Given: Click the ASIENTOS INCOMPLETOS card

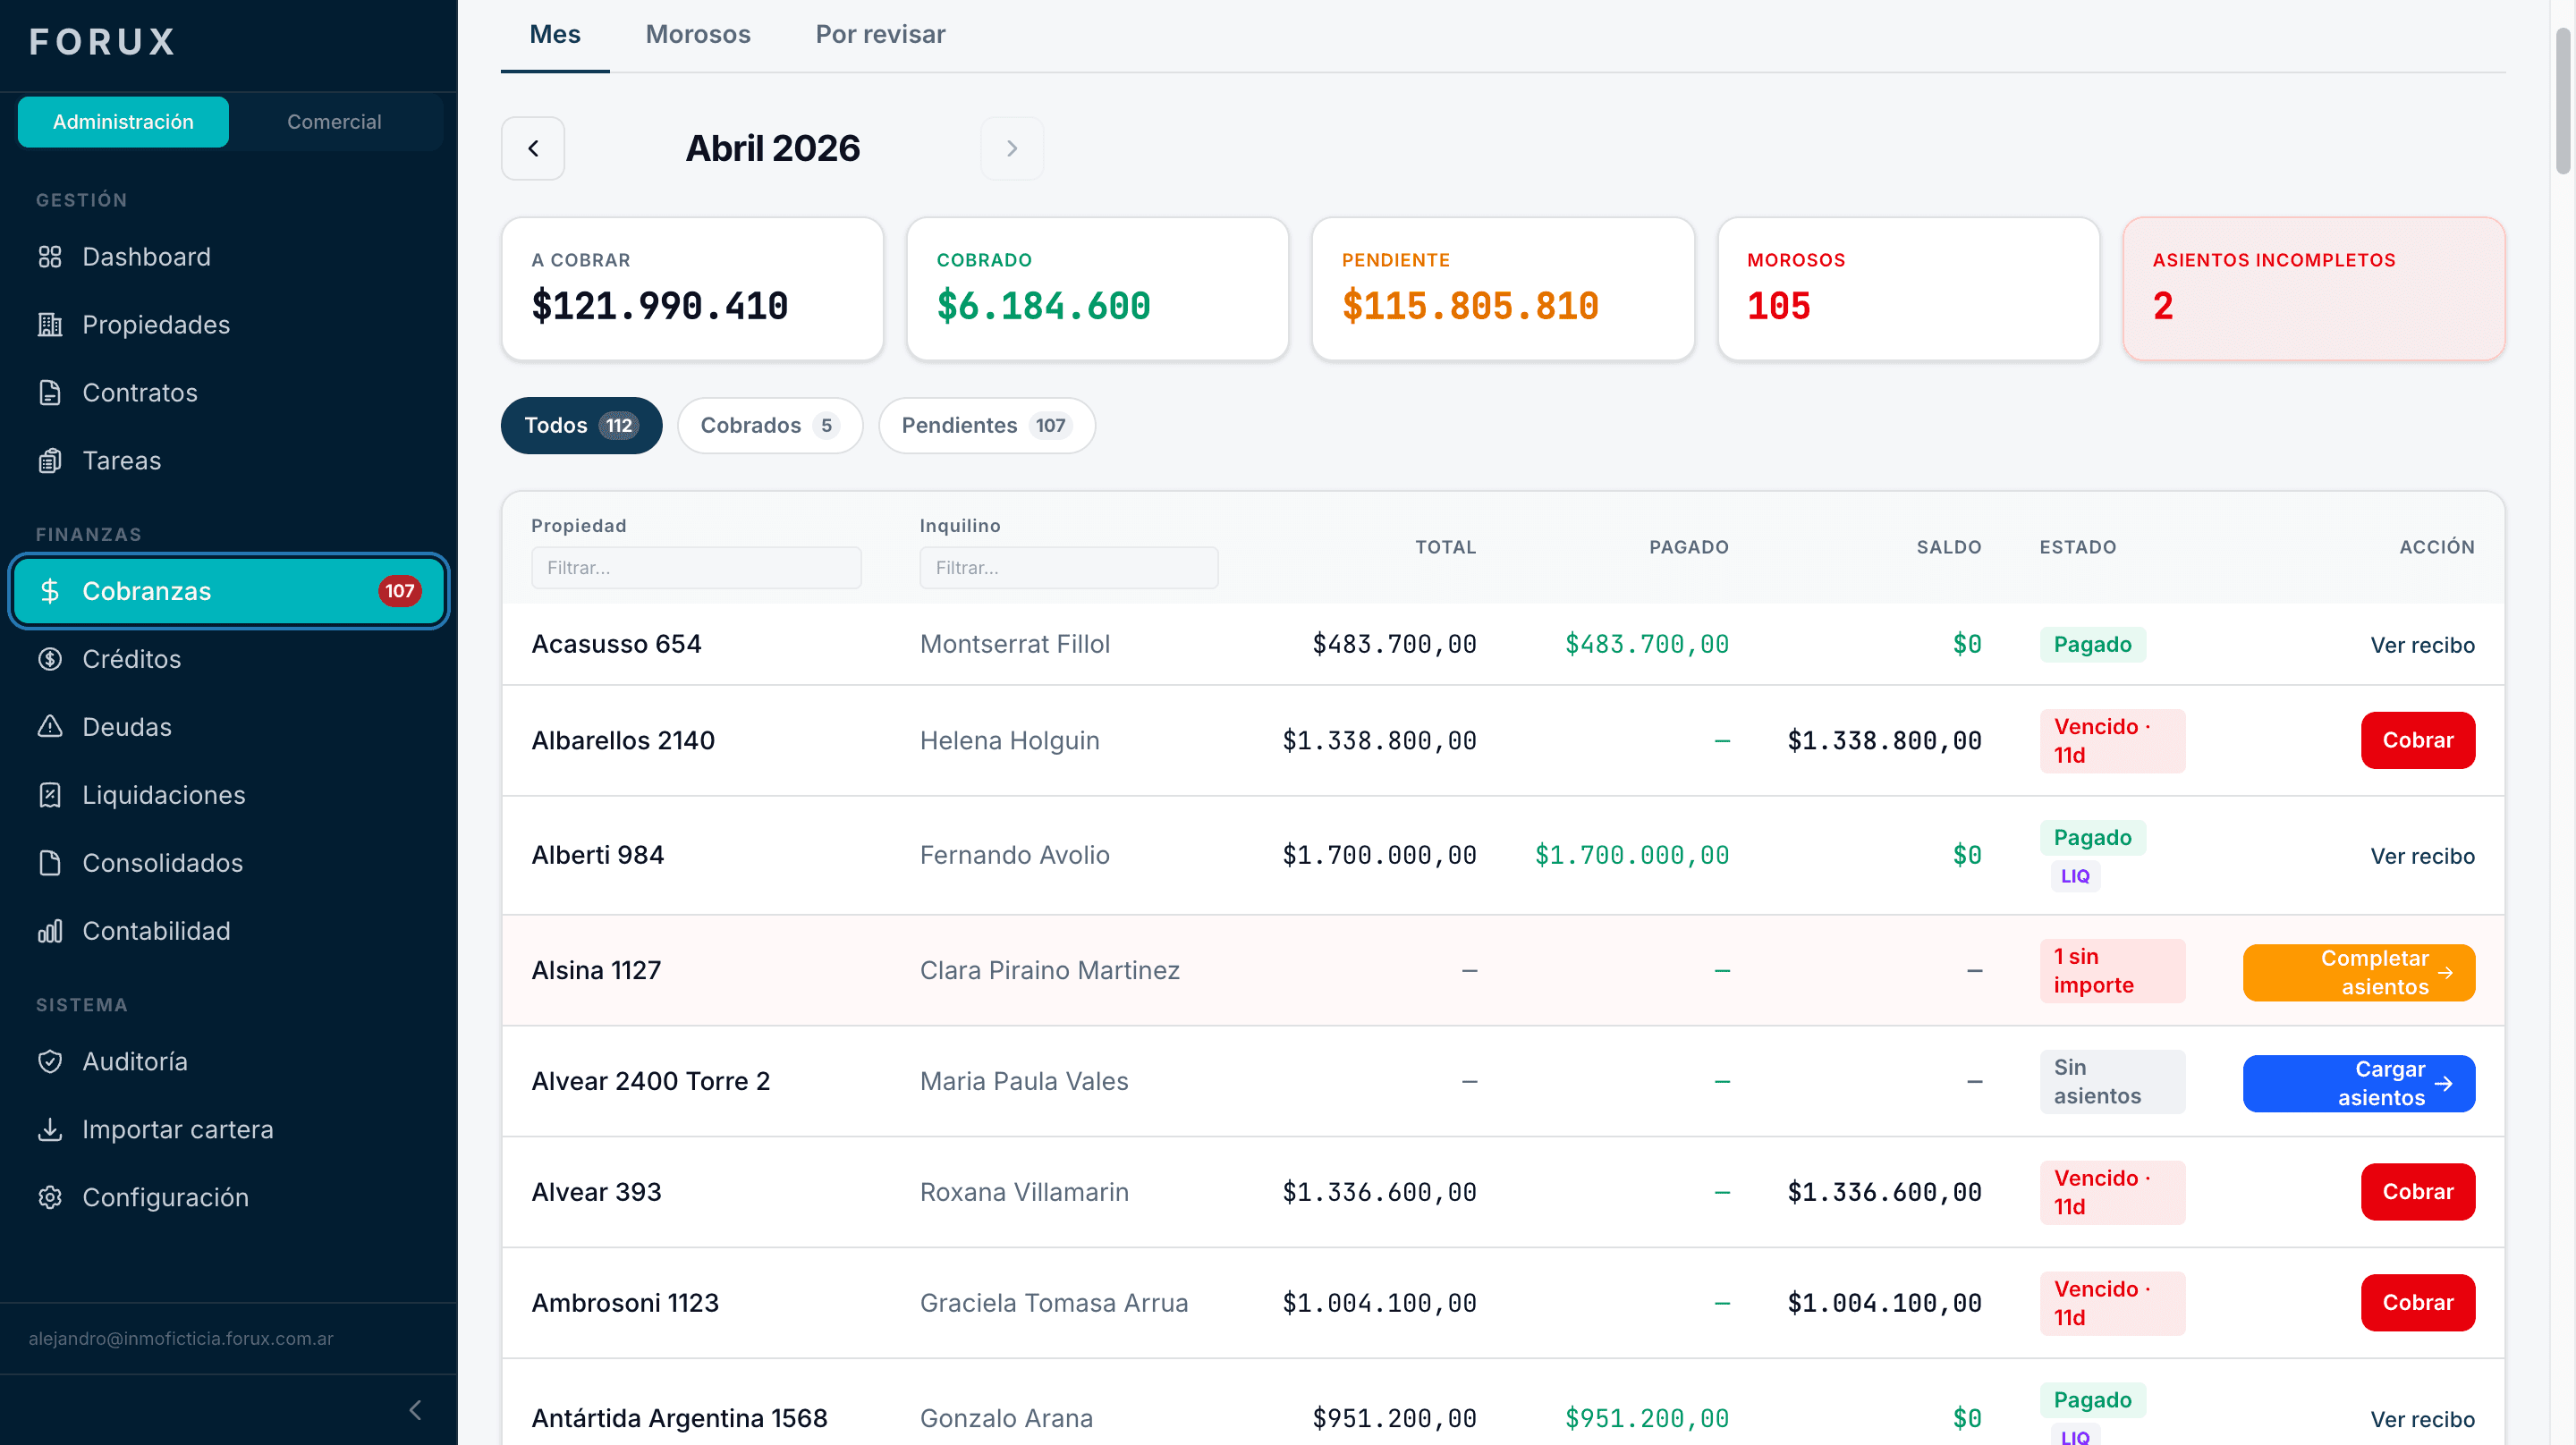Looking at the screenshot, I should (x=2314, y=289).
